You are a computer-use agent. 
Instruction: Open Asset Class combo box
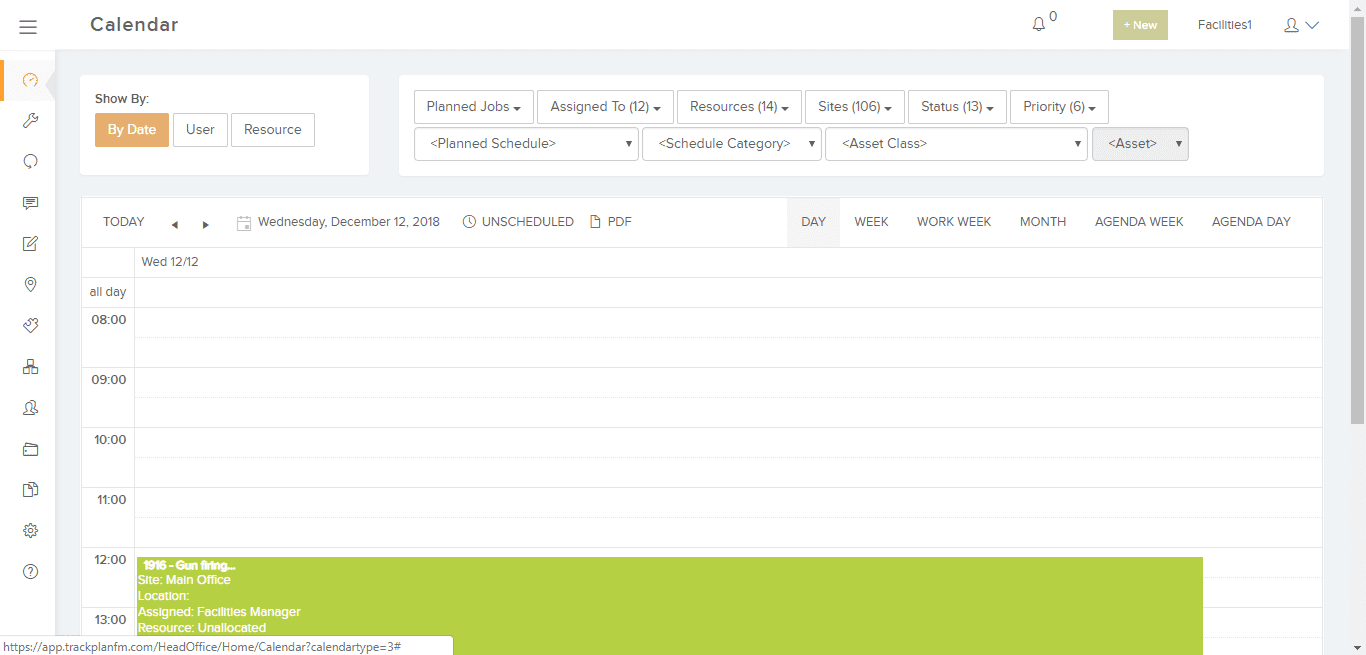pyautogui.click(x=956, y=144)
